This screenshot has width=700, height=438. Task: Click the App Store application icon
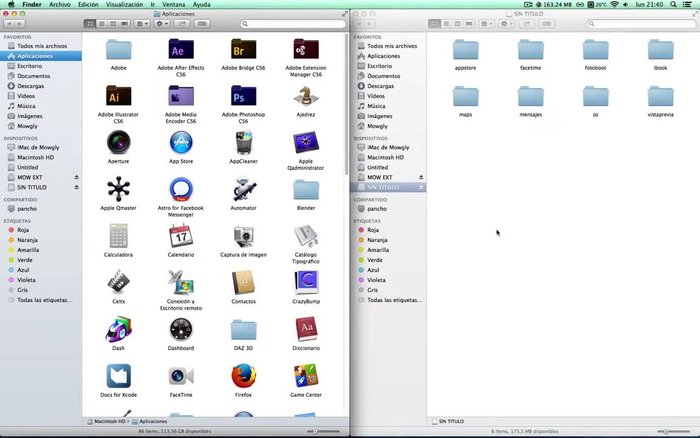(181, 143)
